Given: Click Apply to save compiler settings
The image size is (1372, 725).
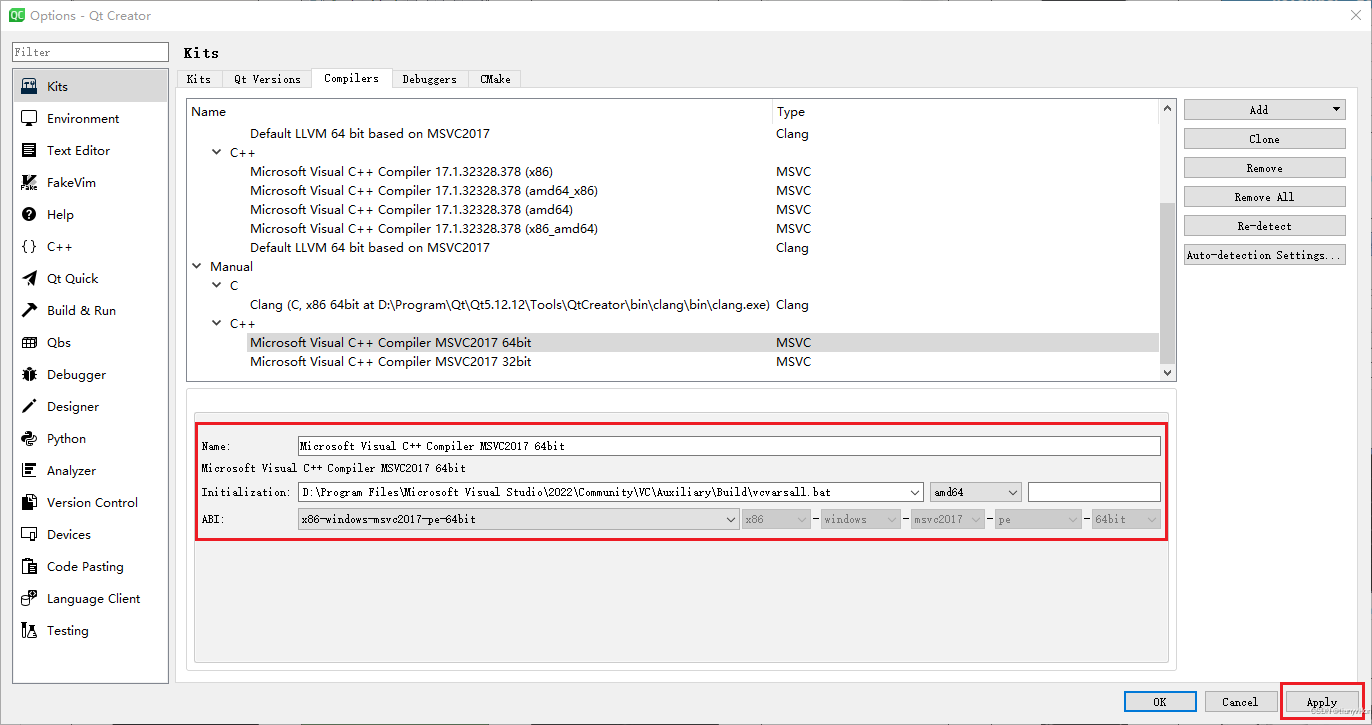Looking at the screenshot, I should pyautogui.click(x=1322, y=702).
